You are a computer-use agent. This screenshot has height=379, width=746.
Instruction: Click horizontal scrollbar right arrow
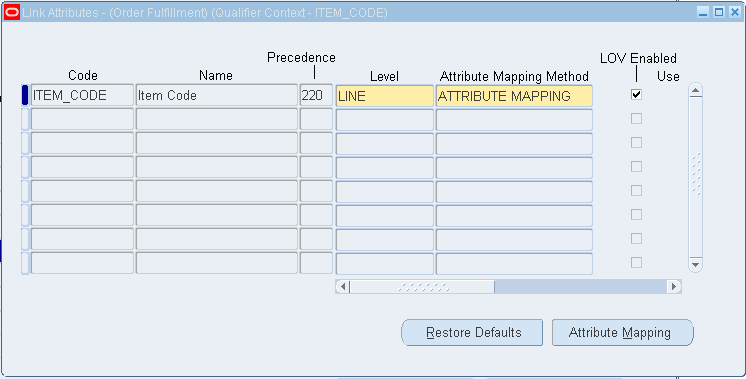pos(674,287)
